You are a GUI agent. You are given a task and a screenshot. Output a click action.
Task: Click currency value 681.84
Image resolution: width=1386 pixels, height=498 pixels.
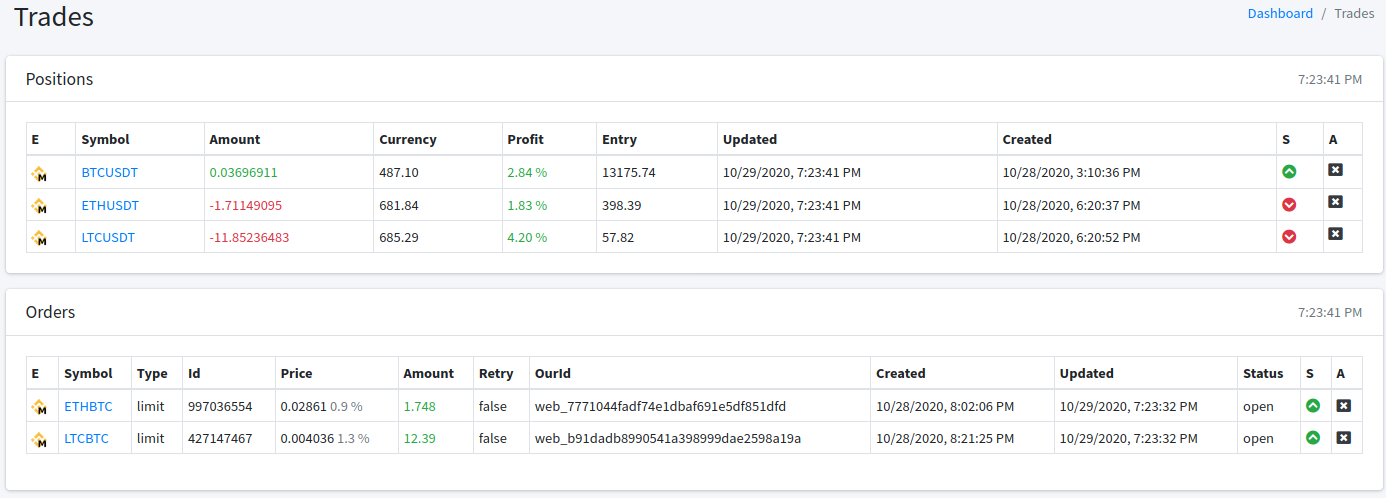click(x=399, y=205)
